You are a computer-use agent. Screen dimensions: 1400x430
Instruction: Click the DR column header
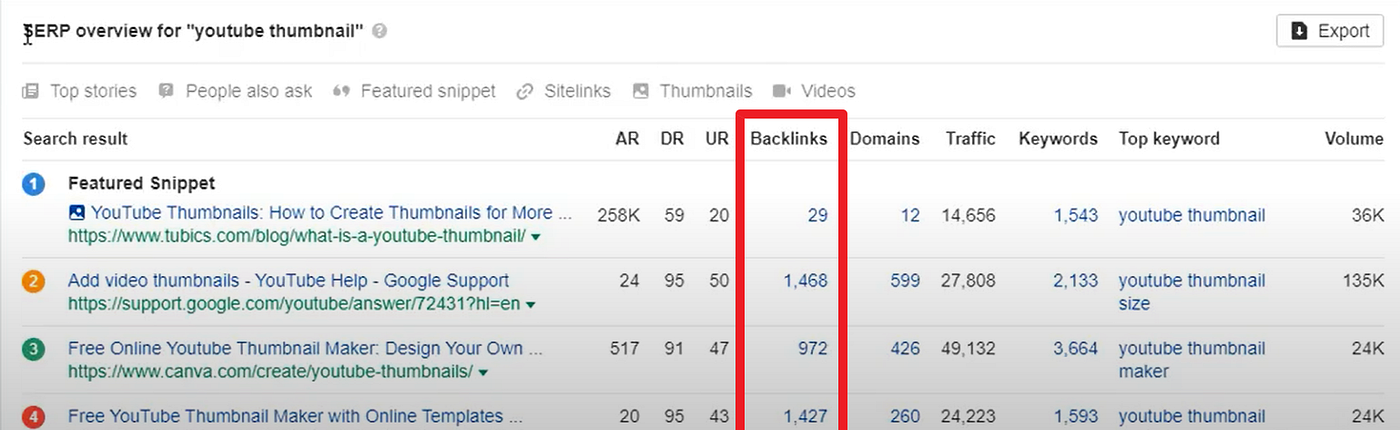click(x=672, y=139)
